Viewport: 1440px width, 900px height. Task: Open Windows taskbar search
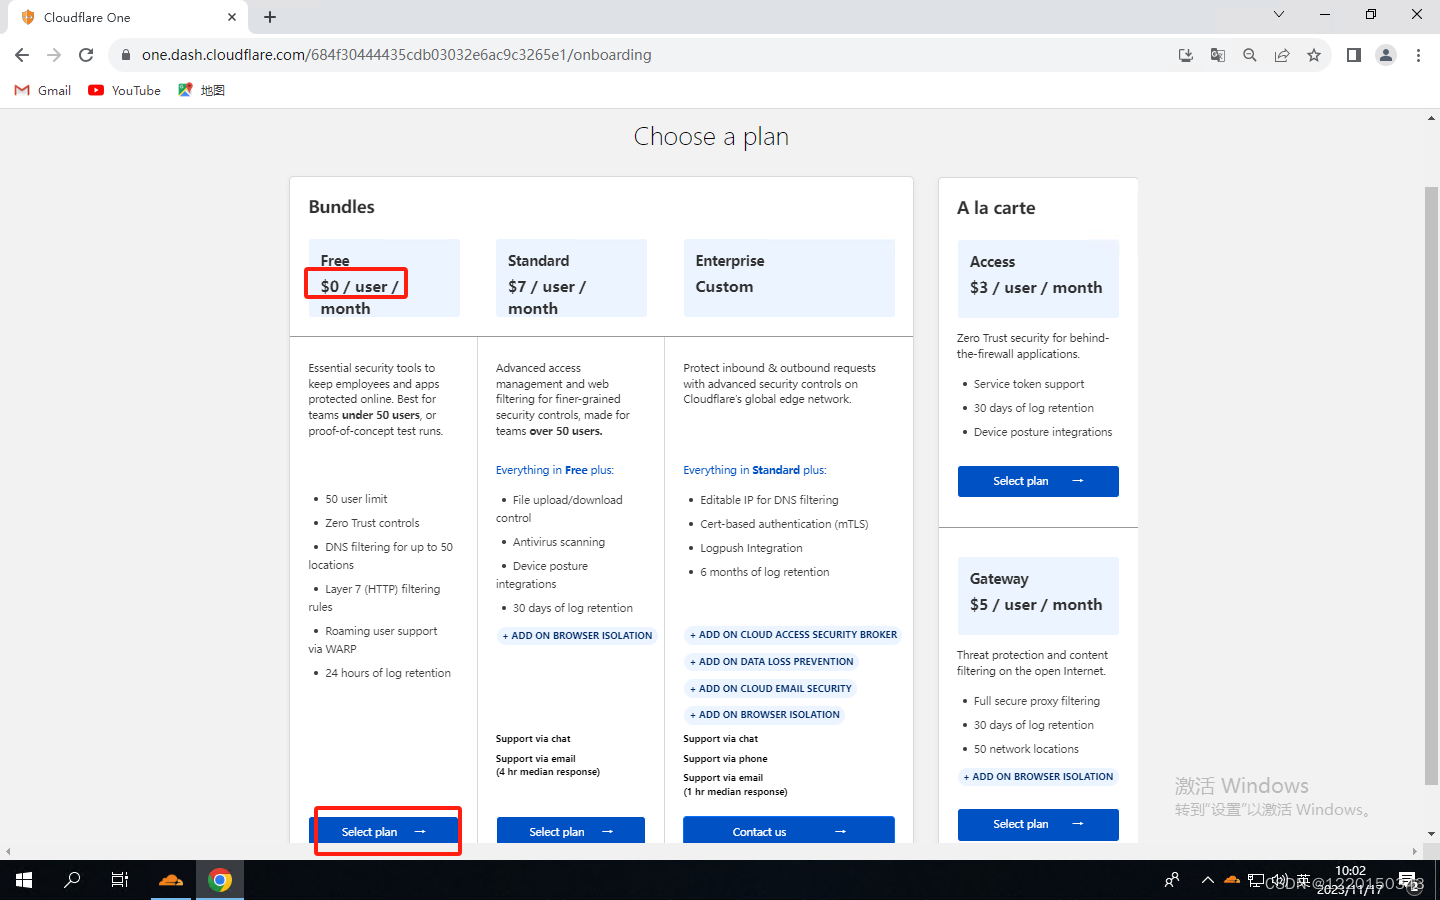coord(72,880)
